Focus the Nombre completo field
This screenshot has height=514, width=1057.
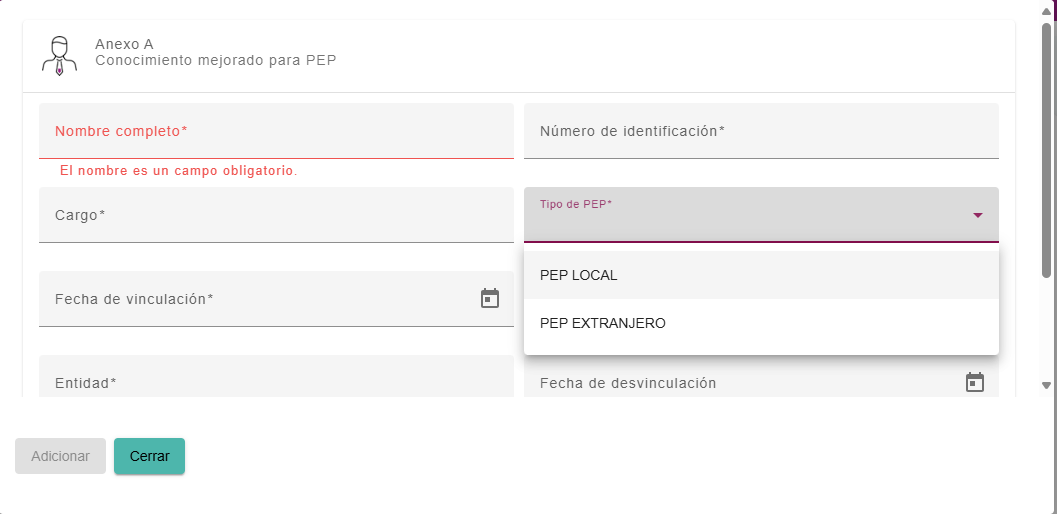coord(276,131)
